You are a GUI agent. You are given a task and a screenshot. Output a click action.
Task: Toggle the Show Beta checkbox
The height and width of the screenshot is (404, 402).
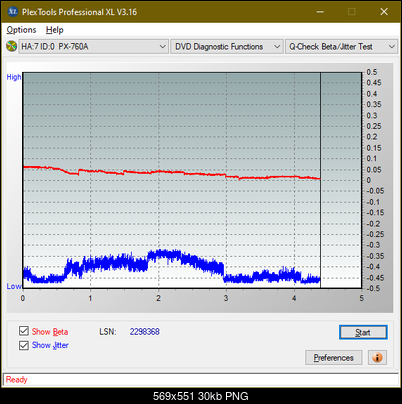click(24, 331)
